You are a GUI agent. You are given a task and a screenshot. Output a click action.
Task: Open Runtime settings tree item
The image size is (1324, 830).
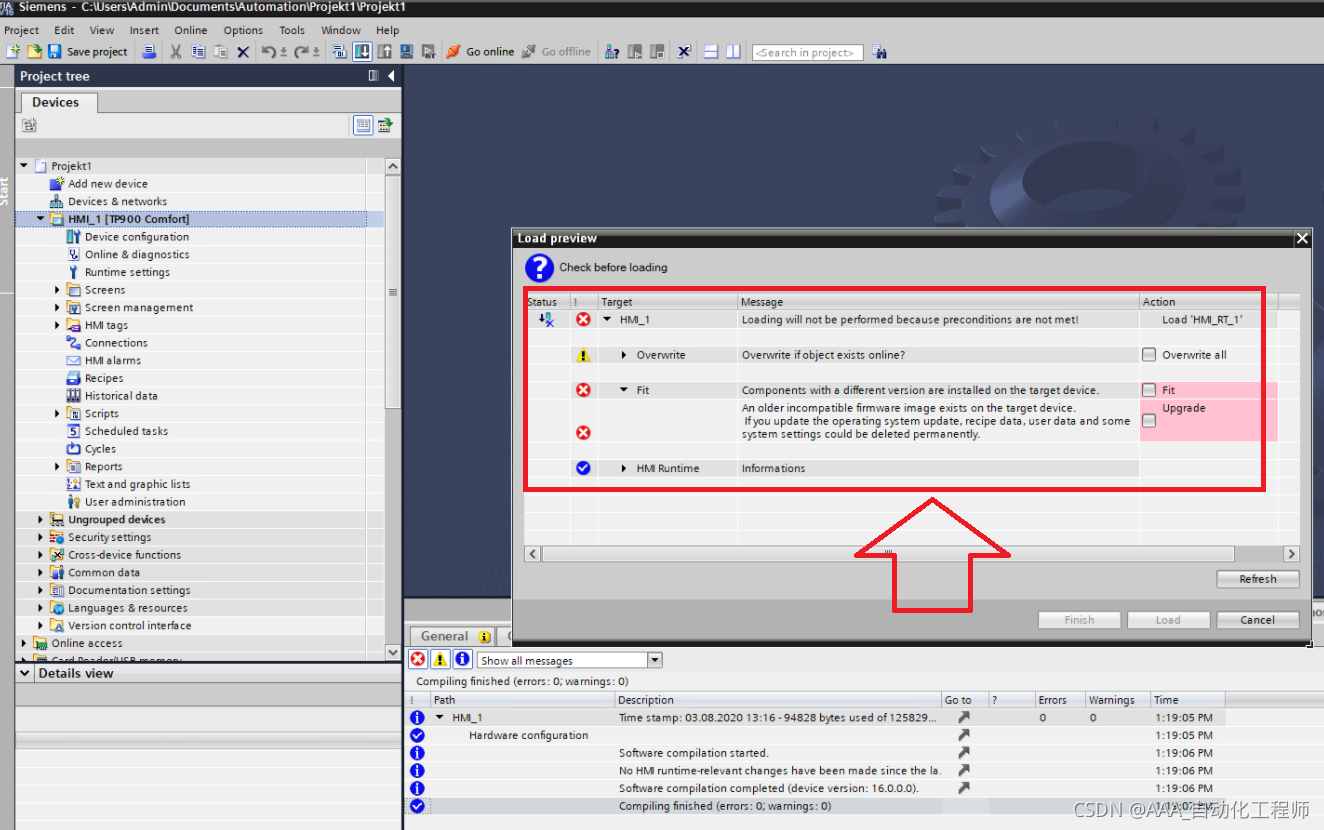click(127, 272)
